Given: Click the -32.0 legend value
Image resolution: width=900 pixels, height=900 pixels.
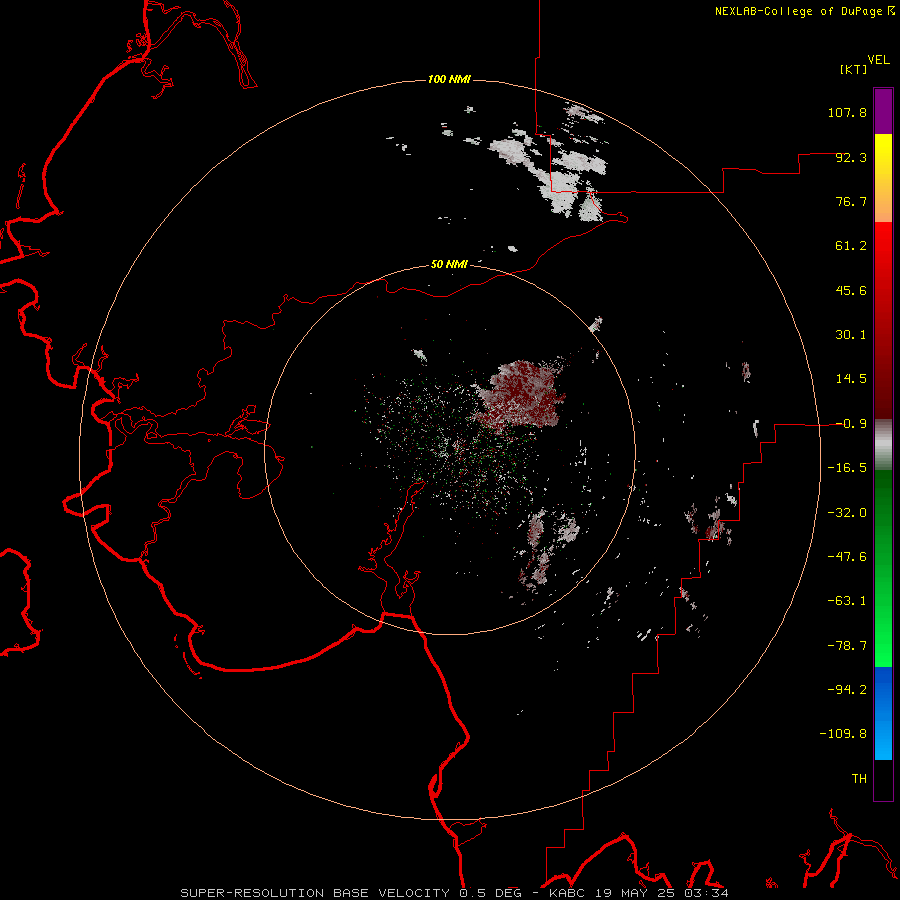Looking at the screenshot, I should click(x=847, y=513).
